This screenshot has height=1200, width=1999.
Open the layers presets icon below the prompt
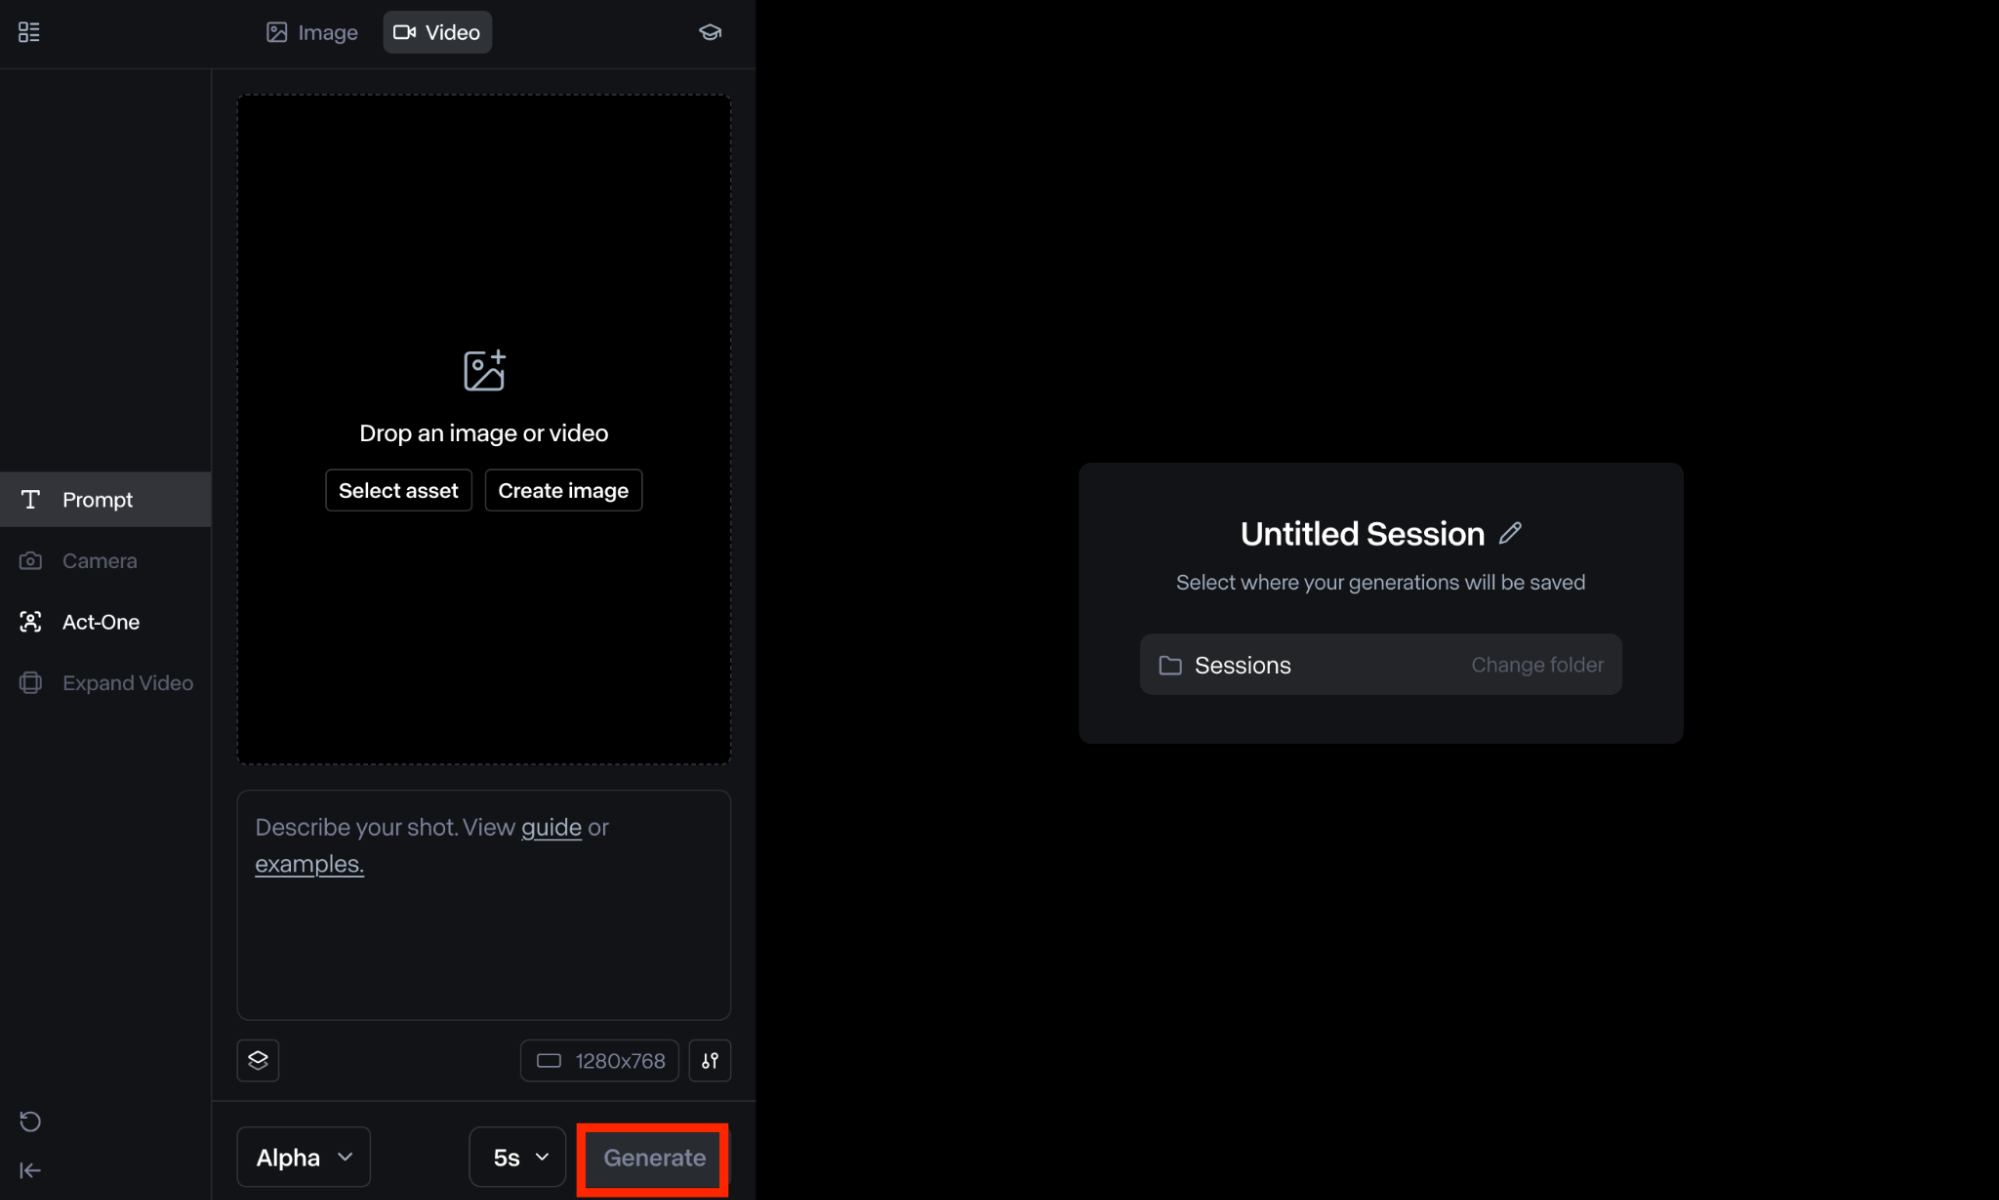coord(258,1060)
